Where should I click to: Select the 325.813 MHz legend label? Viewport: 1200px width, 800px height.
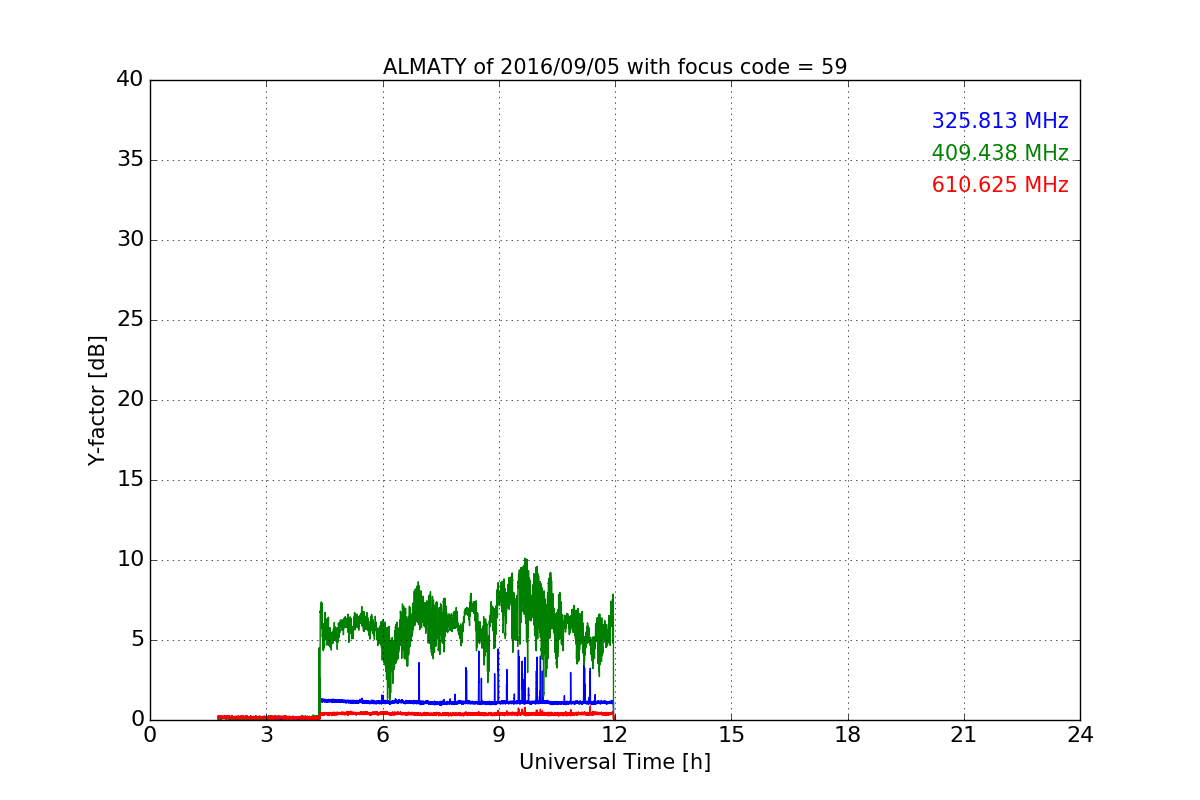[x=1000, y=121]
